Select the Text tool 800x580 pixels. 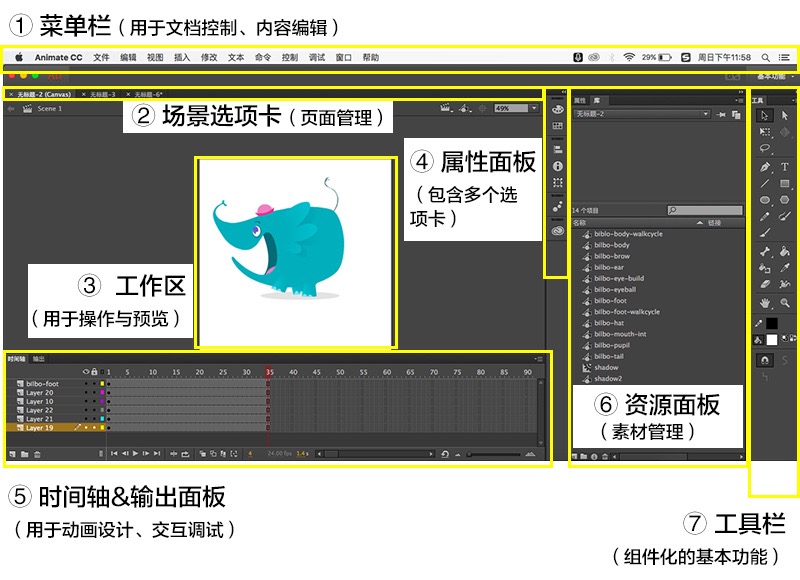[x=785, y=166]
